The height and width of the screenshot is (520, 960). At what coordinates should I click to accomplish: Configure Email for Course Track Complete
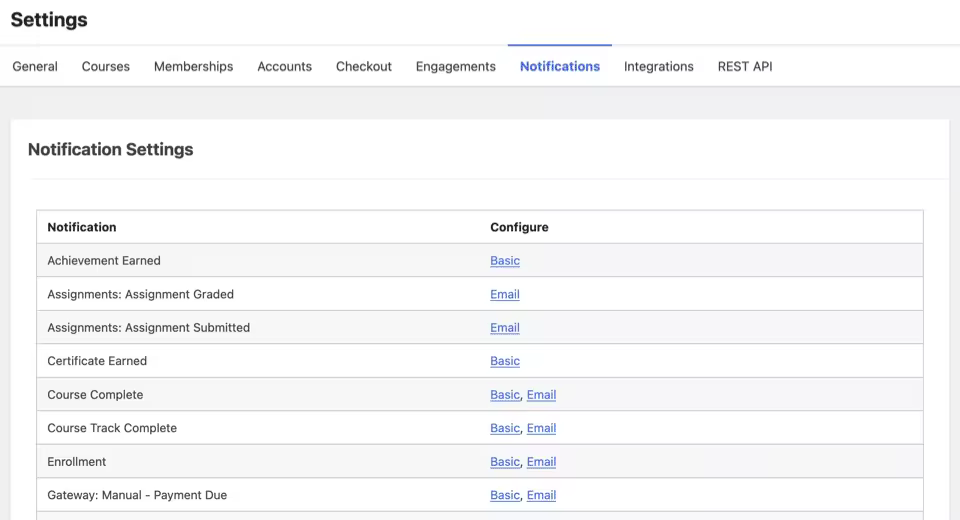click(x=541, y=428)
